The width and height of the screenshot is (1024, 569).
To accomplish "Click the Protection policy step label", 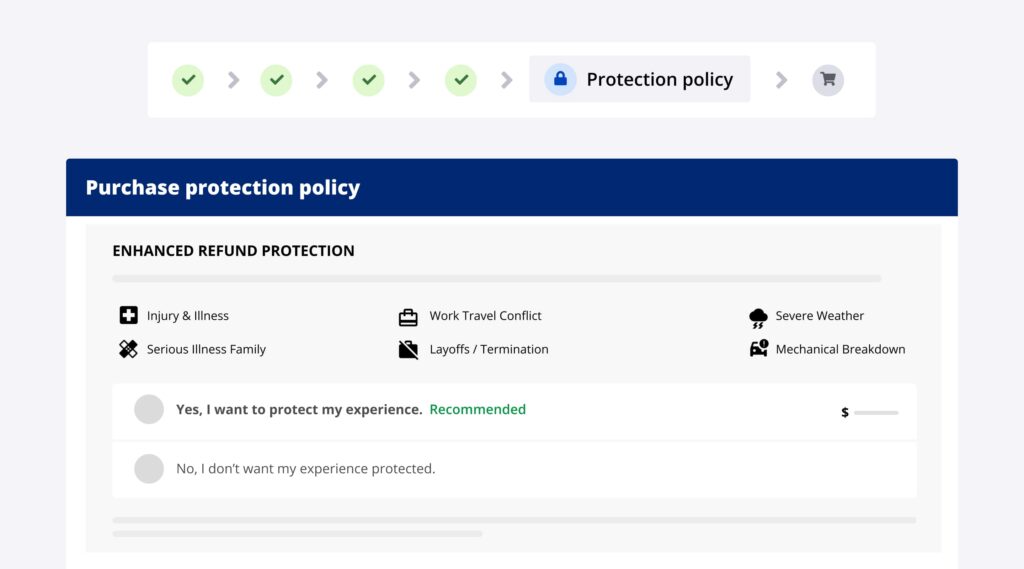I will [659, 80].
